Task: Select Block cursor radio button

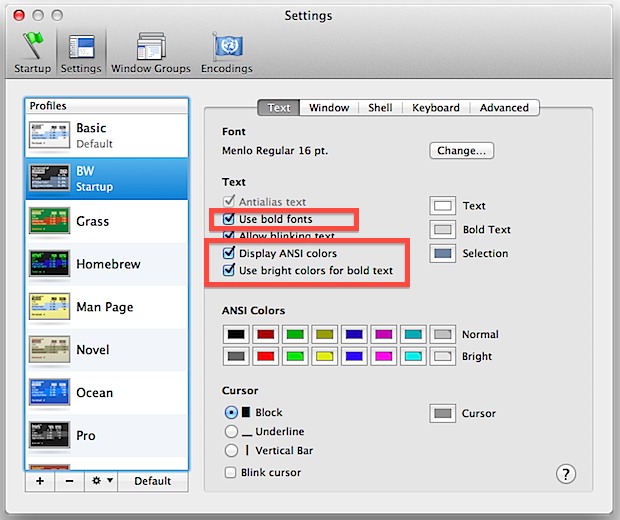Action: tap(231, 412)
